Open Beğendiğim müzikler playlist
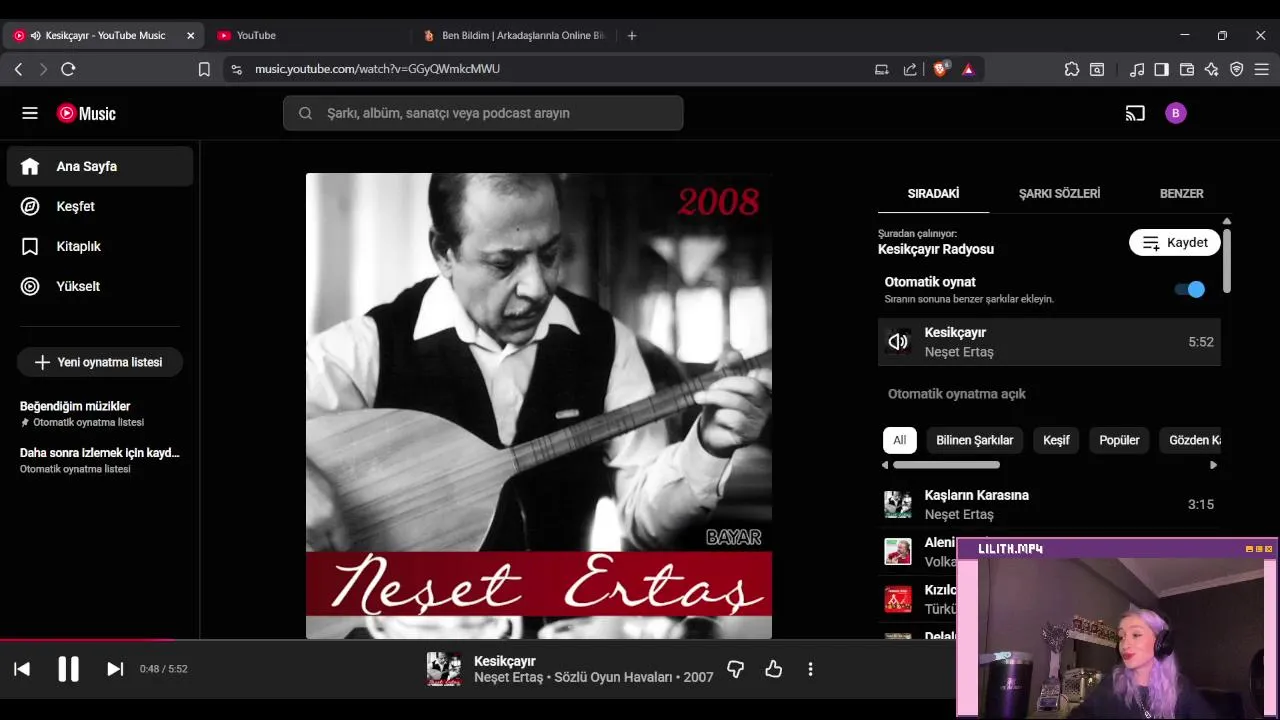 coord(100,413)
